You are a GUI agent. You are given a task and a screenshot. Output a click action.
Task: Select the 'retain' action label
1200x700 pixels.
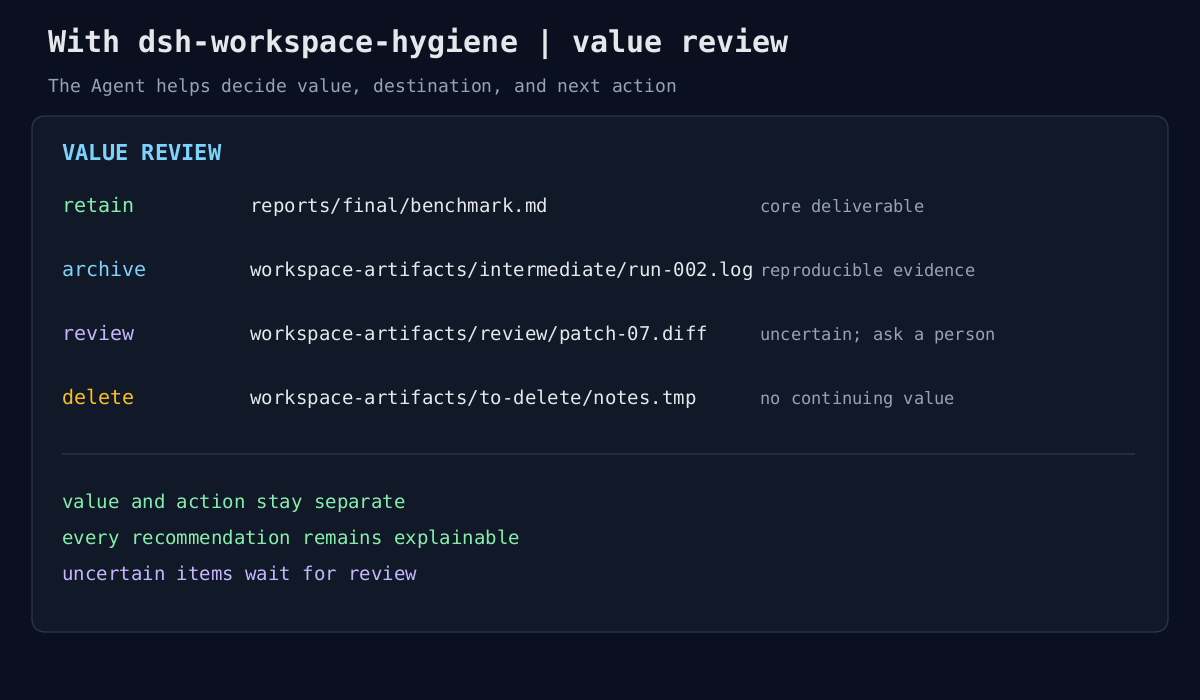click(x=98, y=205)
